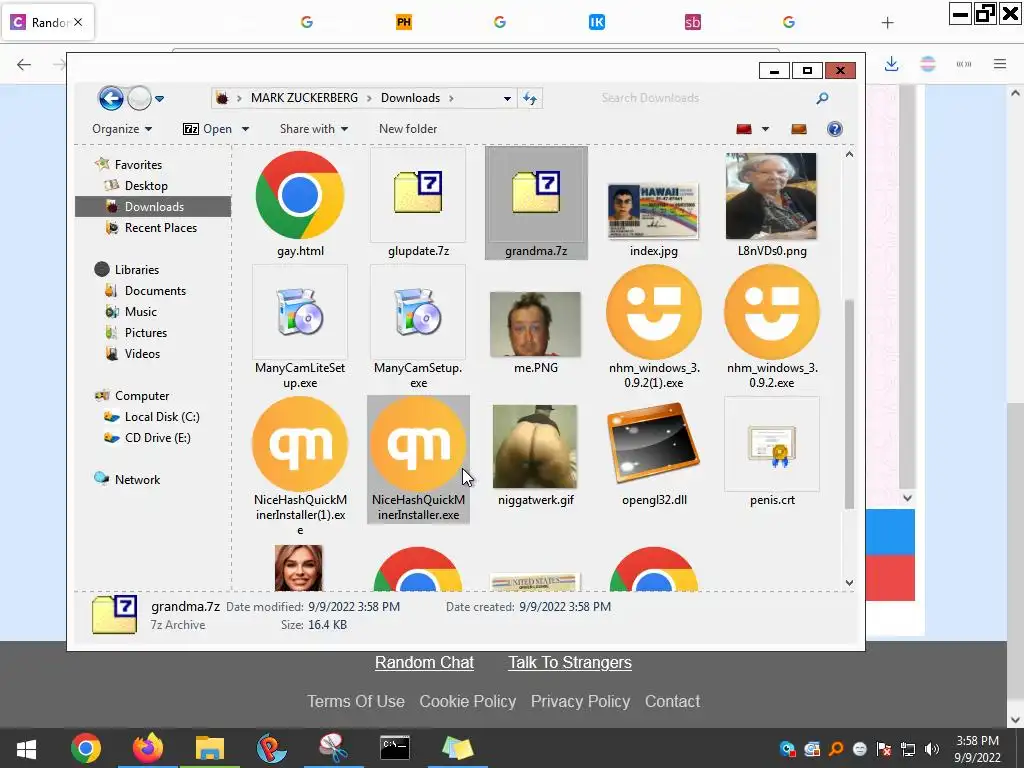Select the glupdate.7z archive file

[418, 193]
